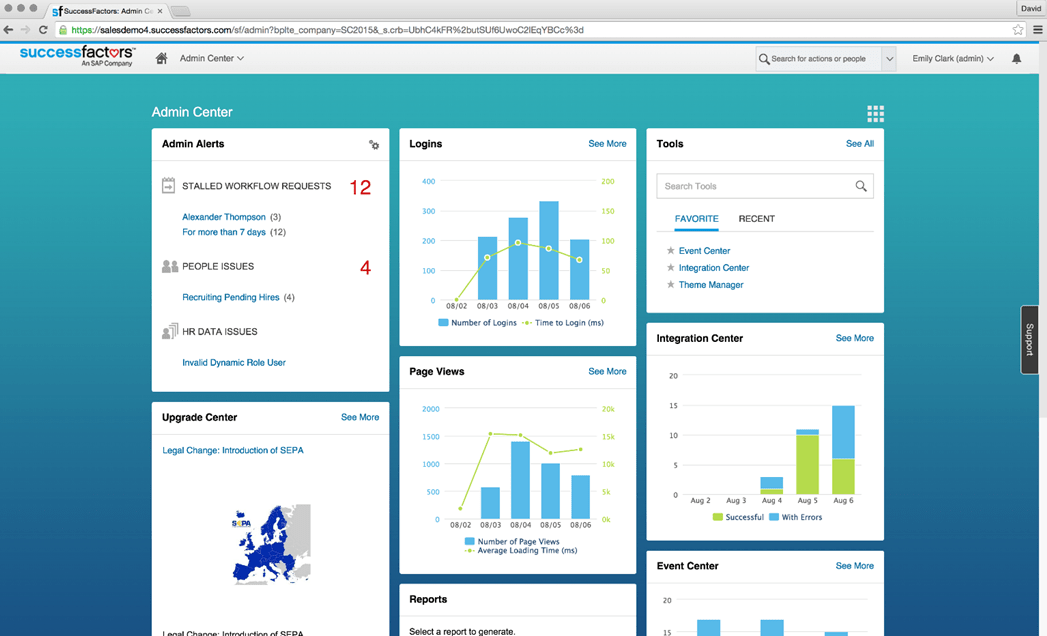Click the tile grid icon
Viewport: 1047px width, 636px height.
875,113
